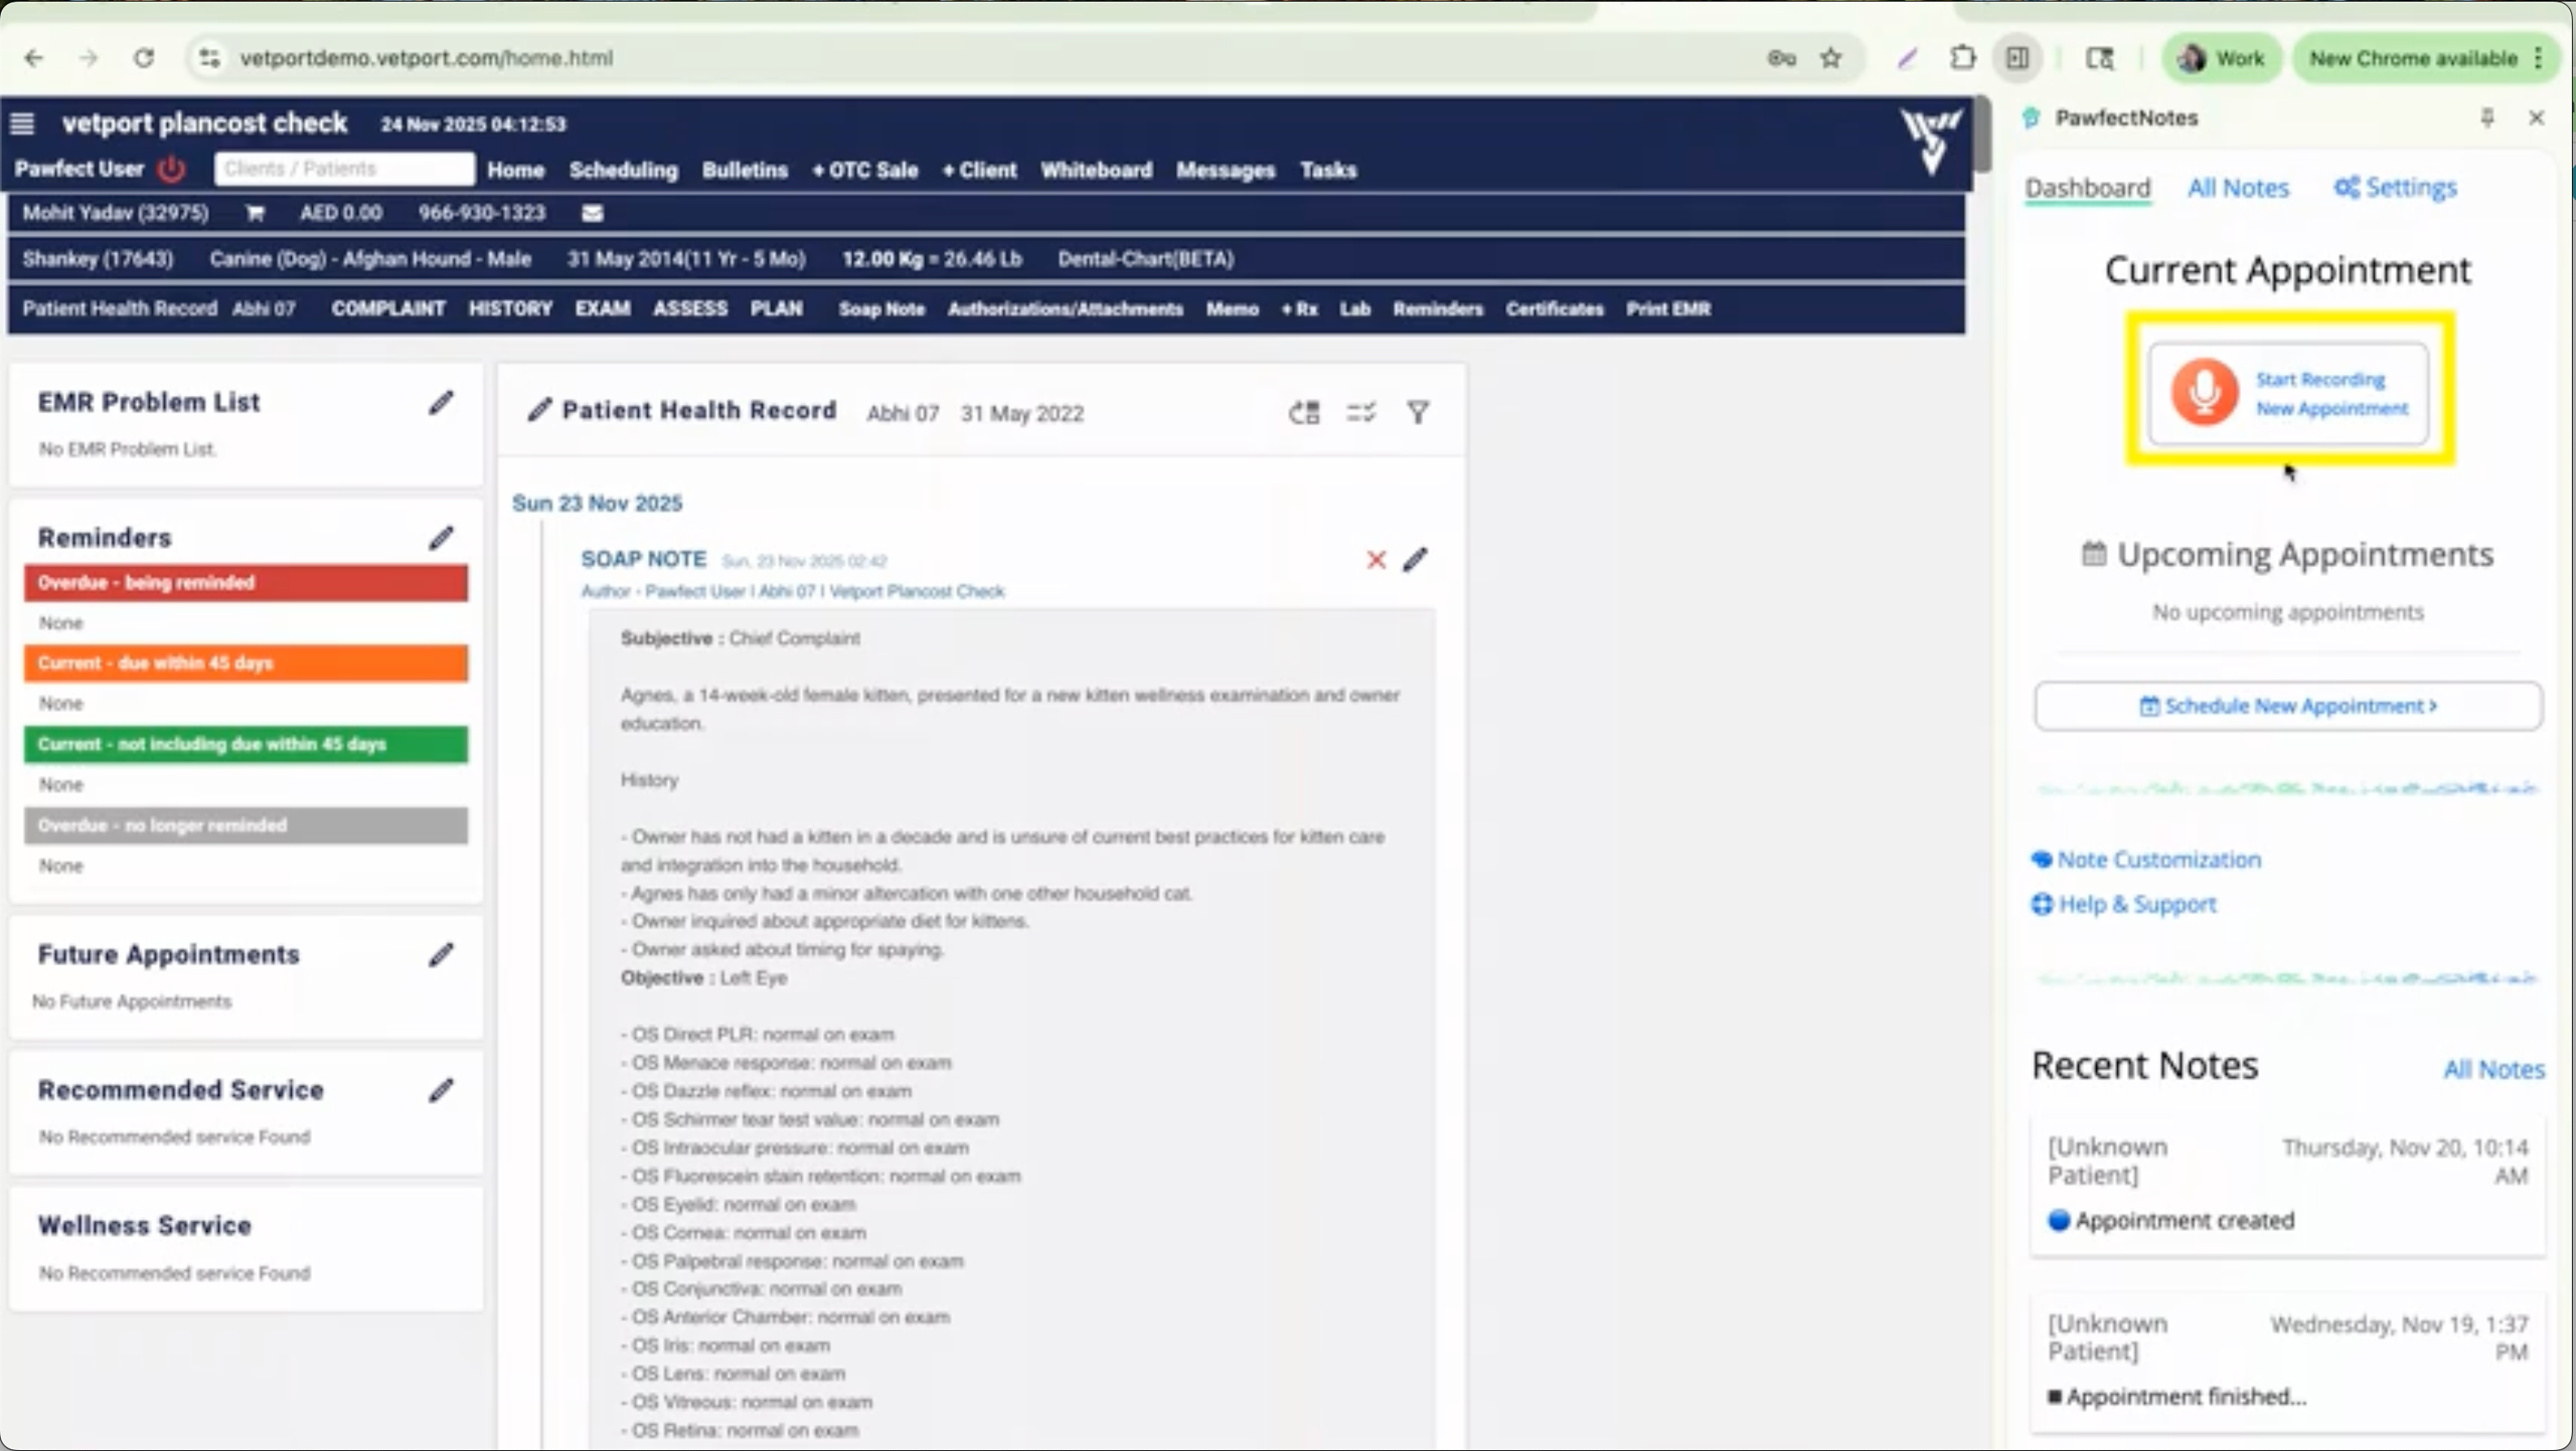Open the Help & Support link

click(x=2123, y=904)
